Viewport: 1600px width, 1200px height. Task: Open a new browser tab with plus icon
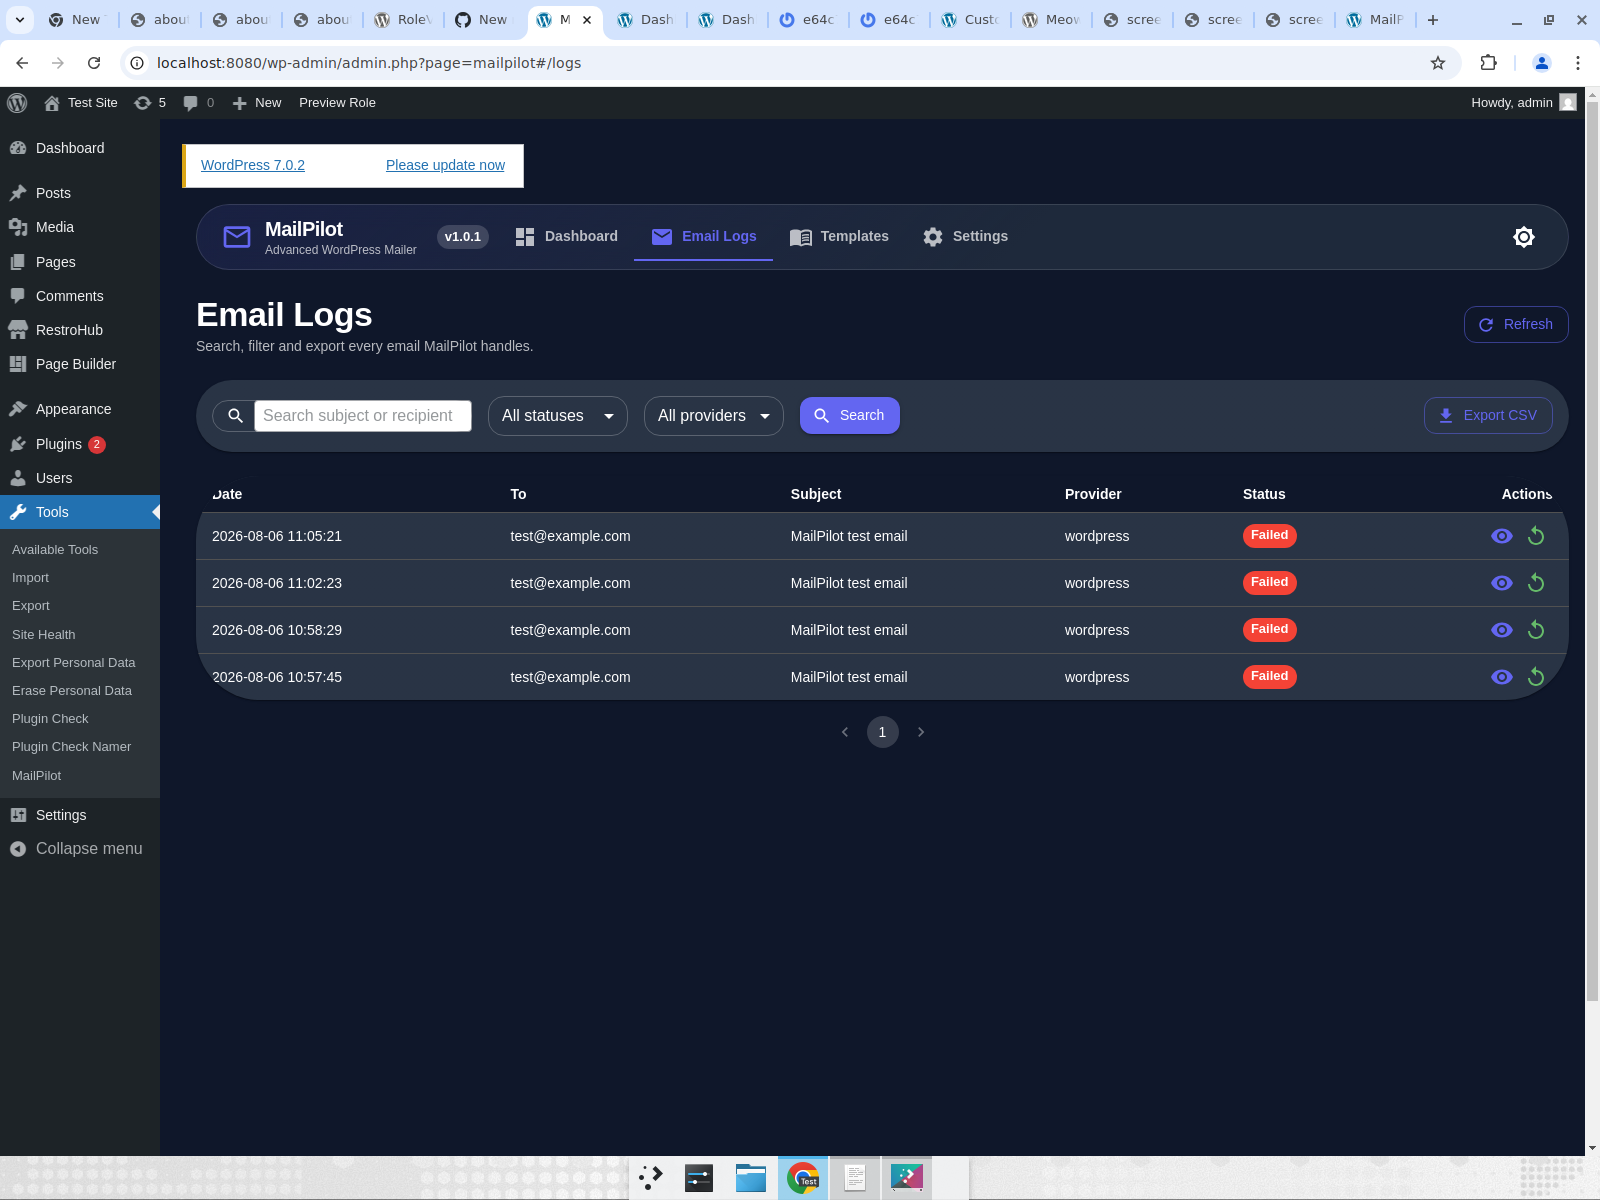[1433, 20]
